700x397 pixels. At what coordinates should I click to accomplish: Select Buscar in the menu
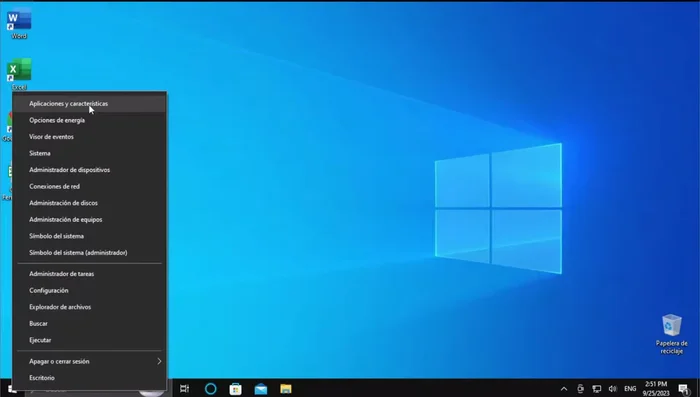point(89,323)
